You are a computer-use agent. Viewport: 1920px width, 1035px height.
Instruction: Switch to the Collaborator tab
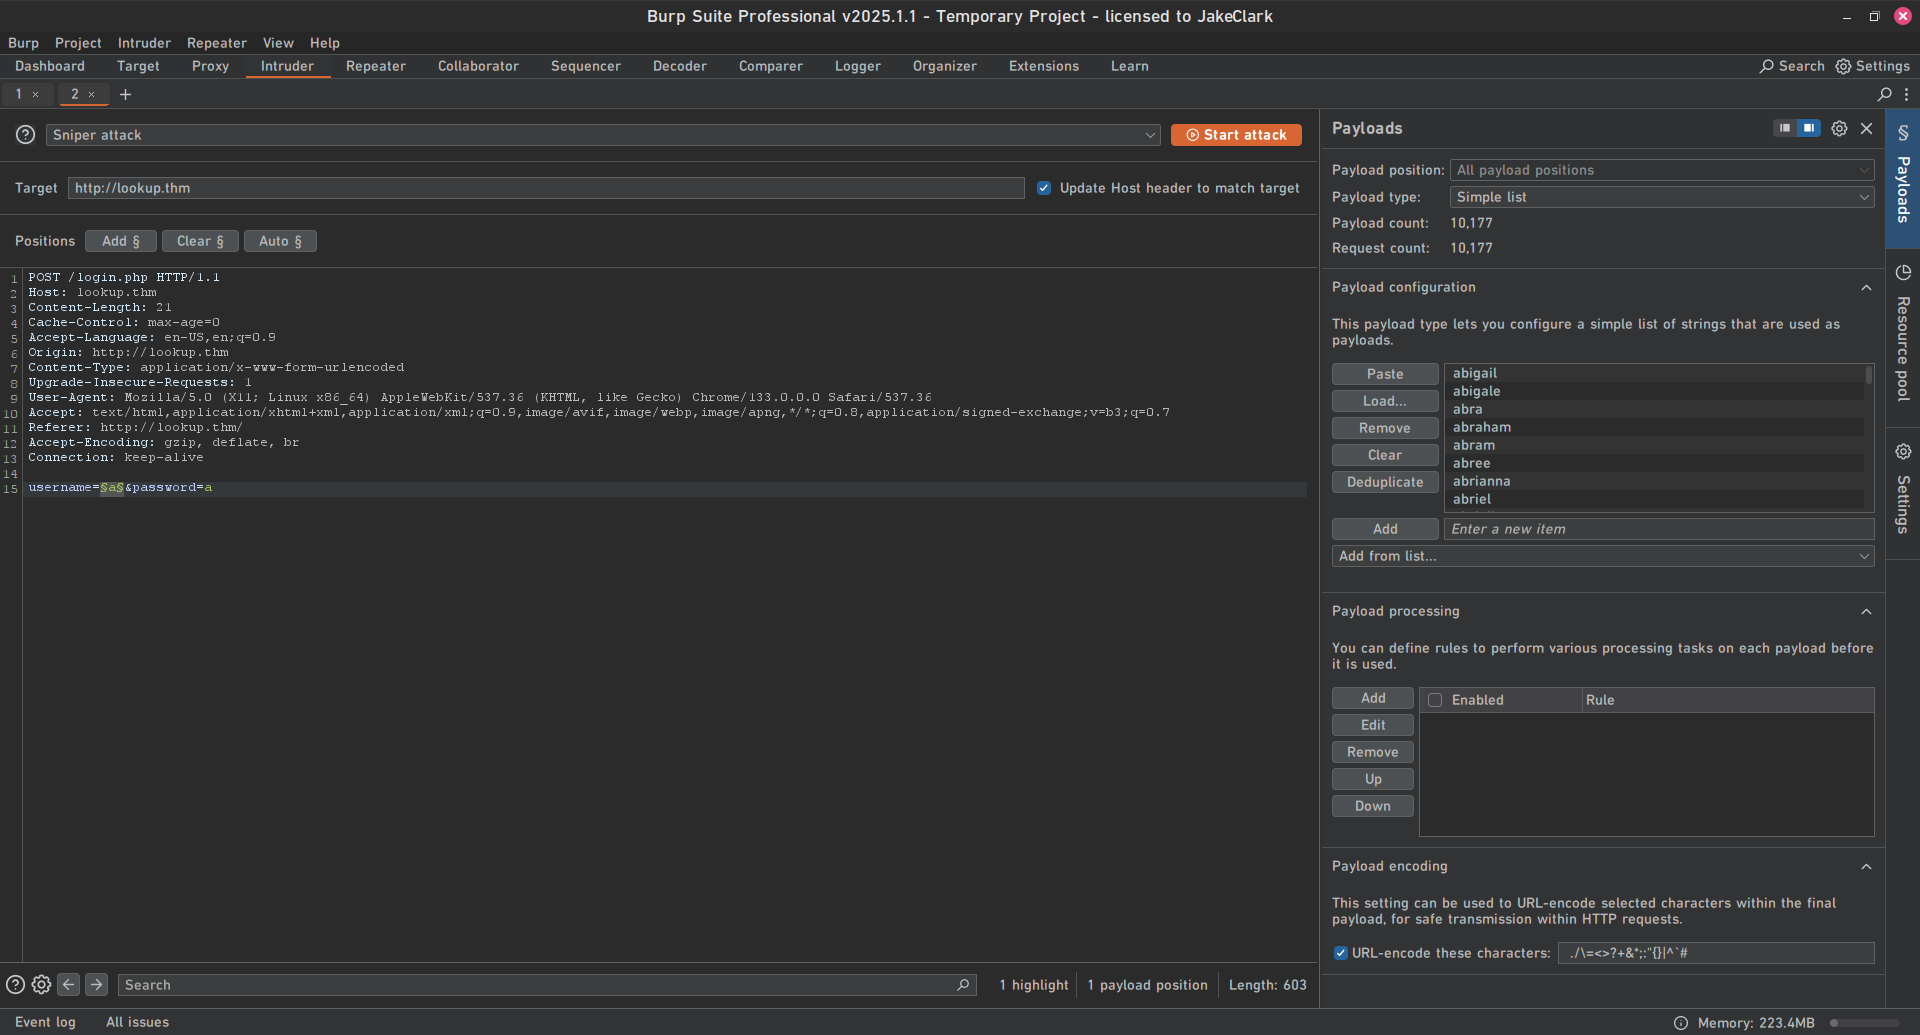click(478, 66)
